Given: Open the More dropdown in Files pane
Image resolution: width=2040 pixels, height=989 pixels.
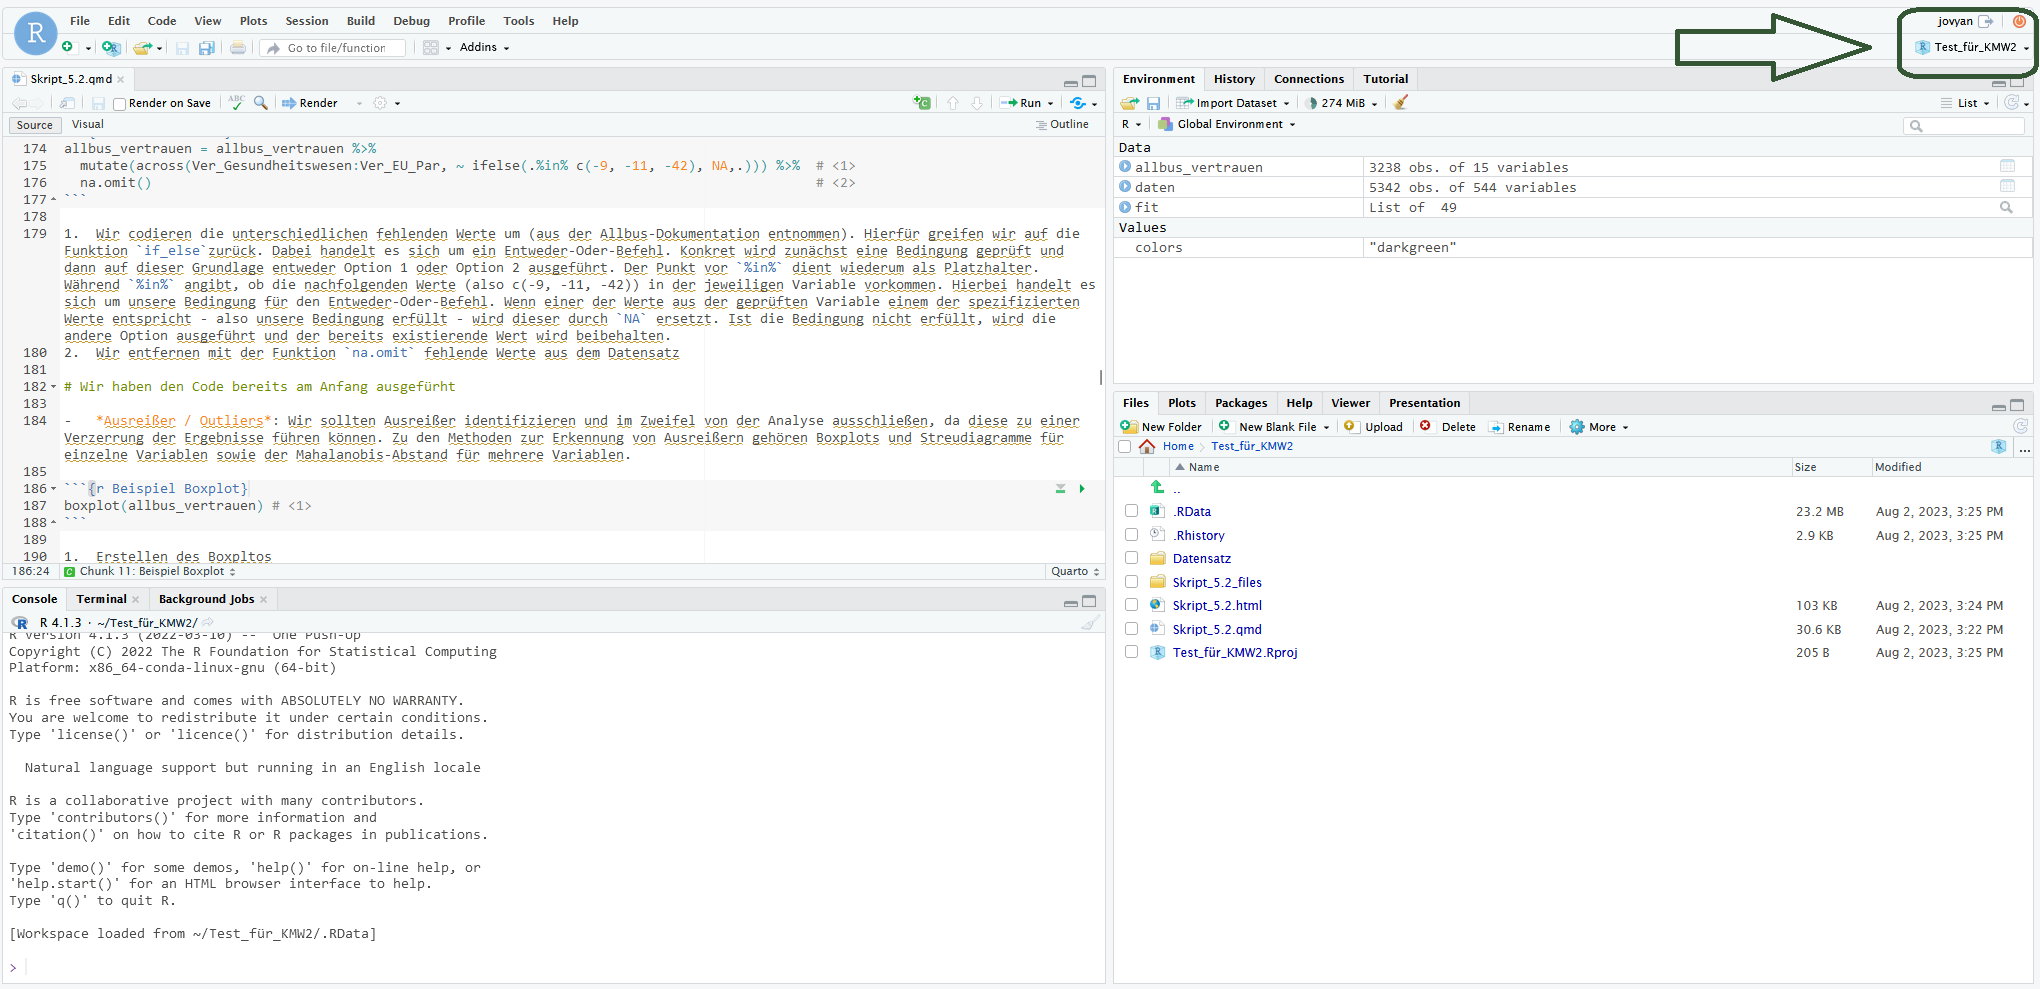Looking at the screenshot, I should tap(1599, 427).
